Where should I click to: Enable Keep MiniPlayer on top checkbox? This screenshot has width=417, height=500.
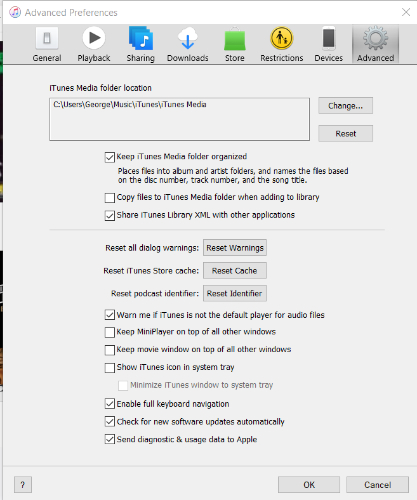pyautogui.click(x=110, y=332)
